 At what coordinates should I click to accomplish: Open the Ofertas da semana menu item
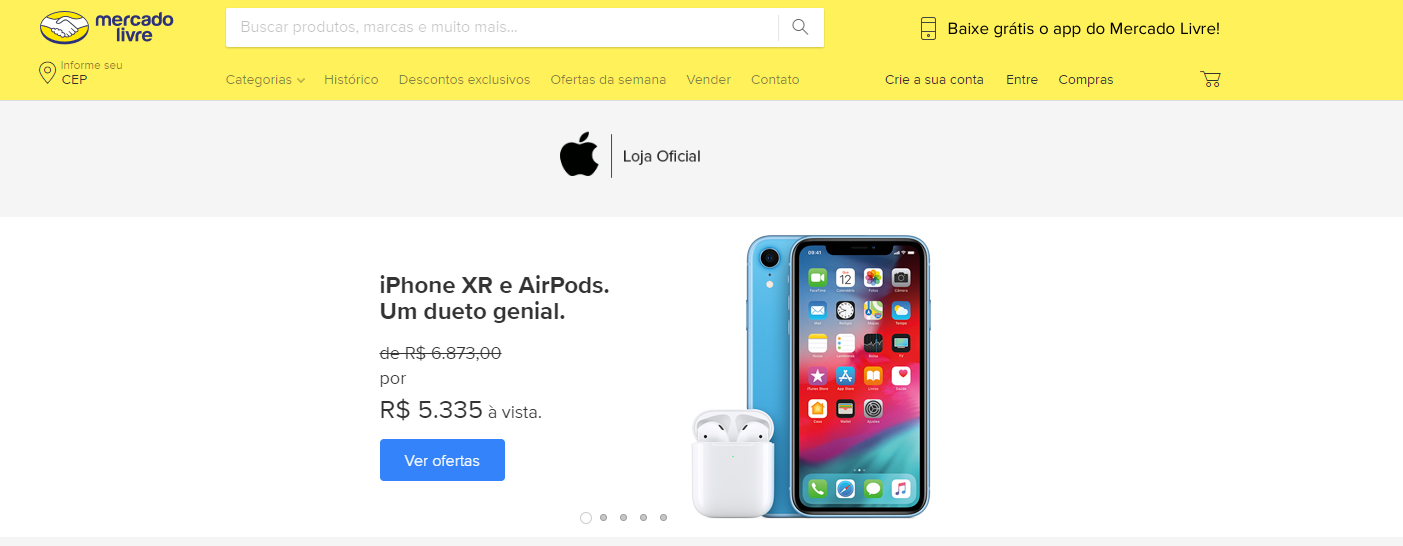click(608, 79)
